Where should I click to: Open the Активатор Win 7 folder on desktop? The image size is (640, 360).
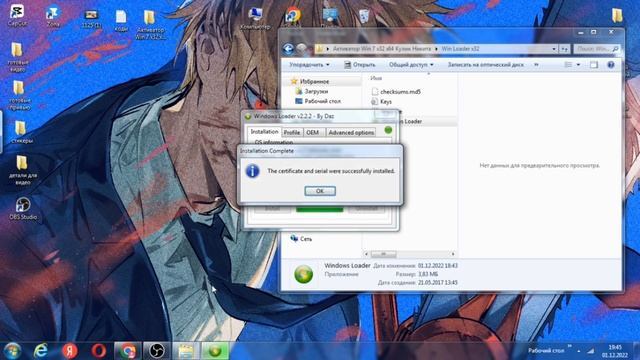(x=150, y=24)
